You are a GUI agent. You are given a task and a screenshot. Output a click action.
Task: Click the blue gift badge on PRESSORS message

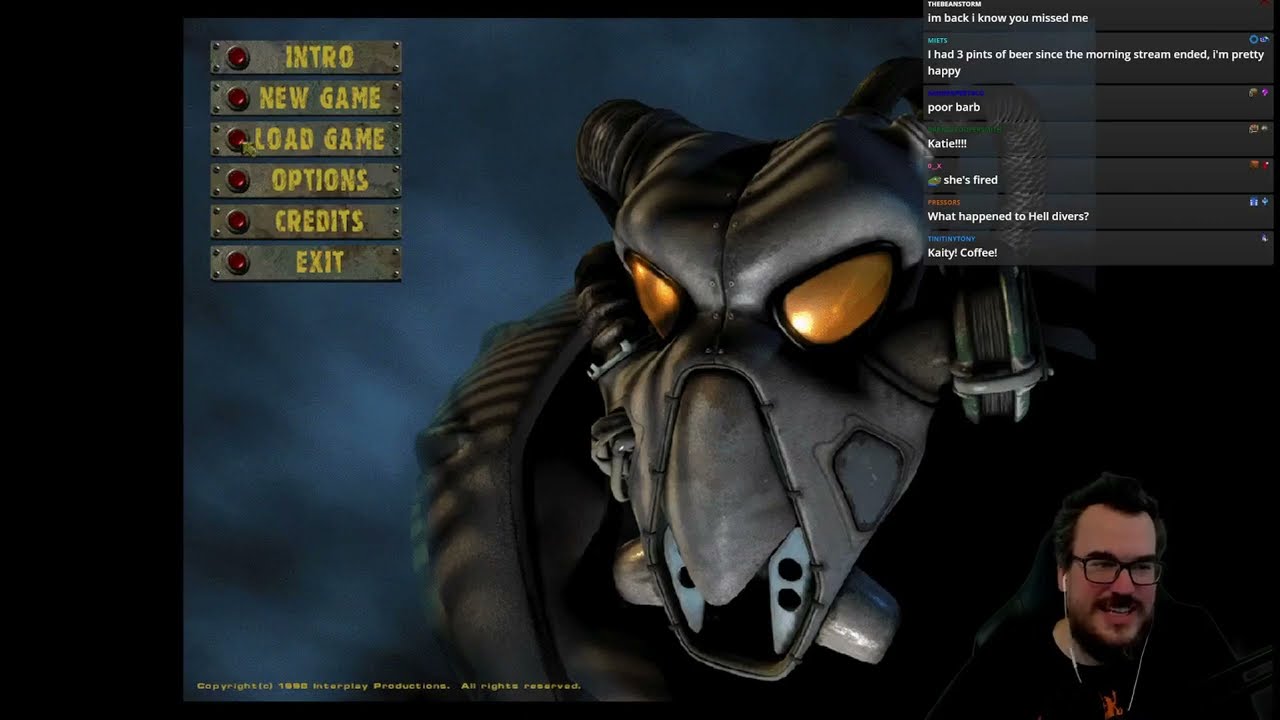pyautogui.click(x=1253, y=202)
